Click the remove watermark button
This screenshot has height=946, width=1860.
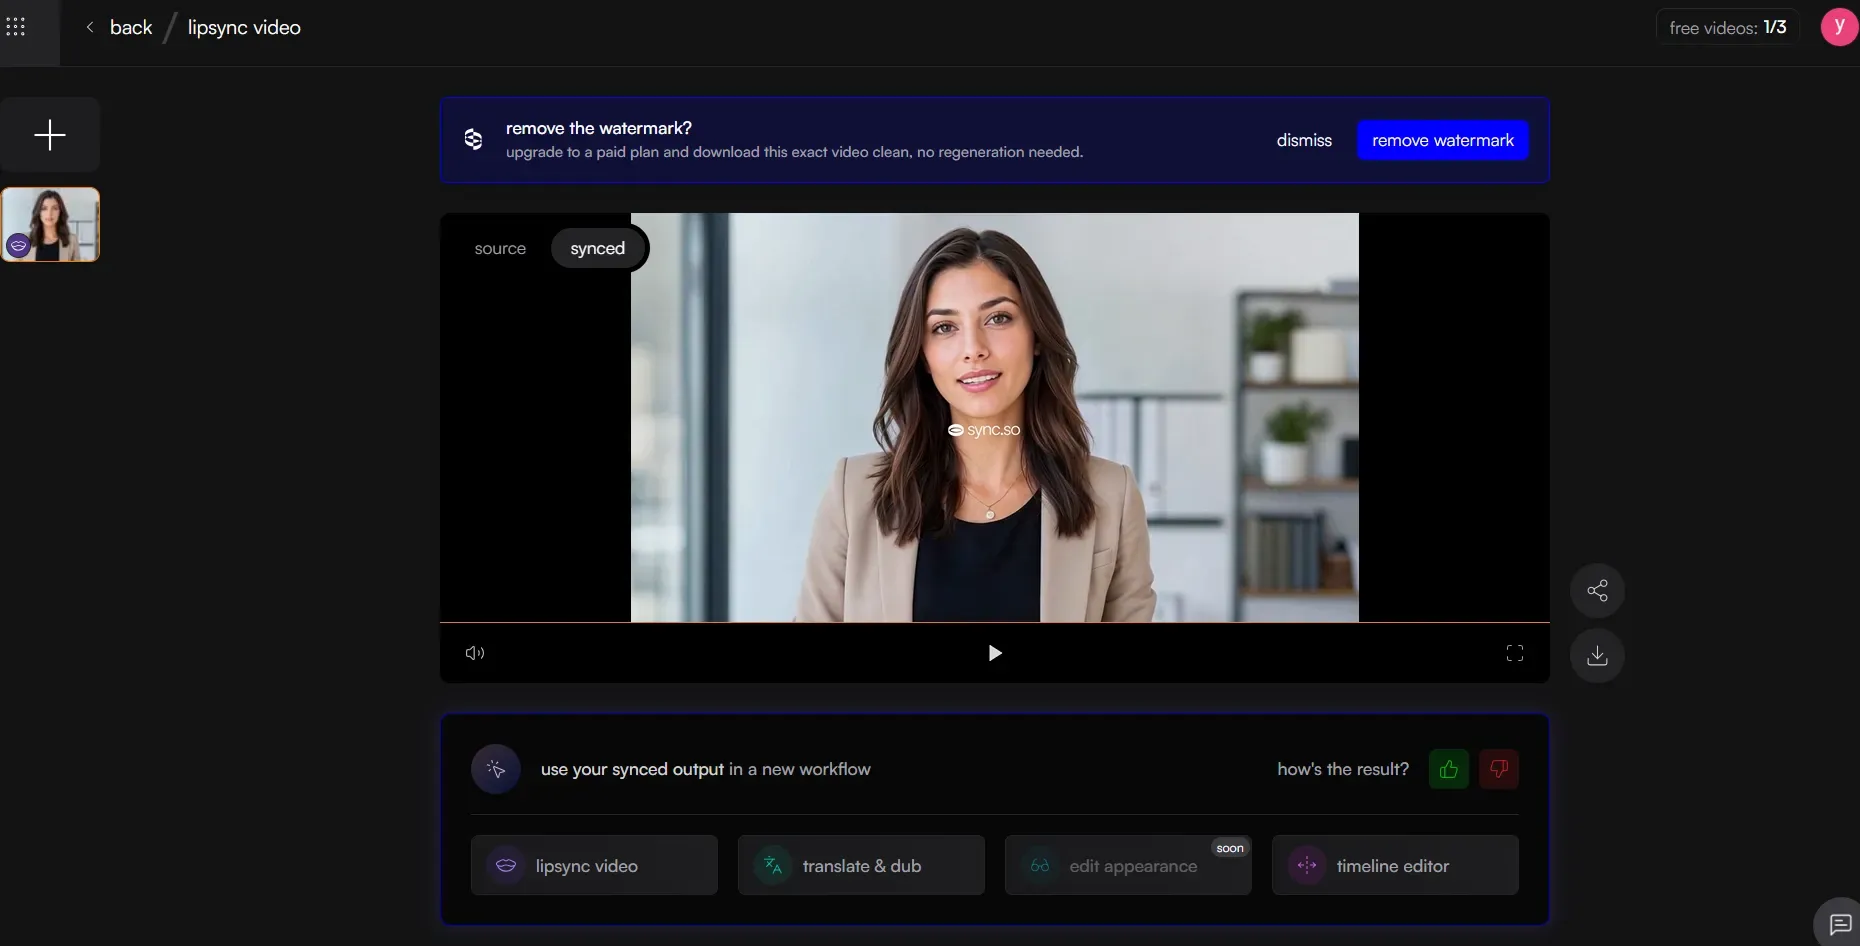click(x=1442, y=140)
